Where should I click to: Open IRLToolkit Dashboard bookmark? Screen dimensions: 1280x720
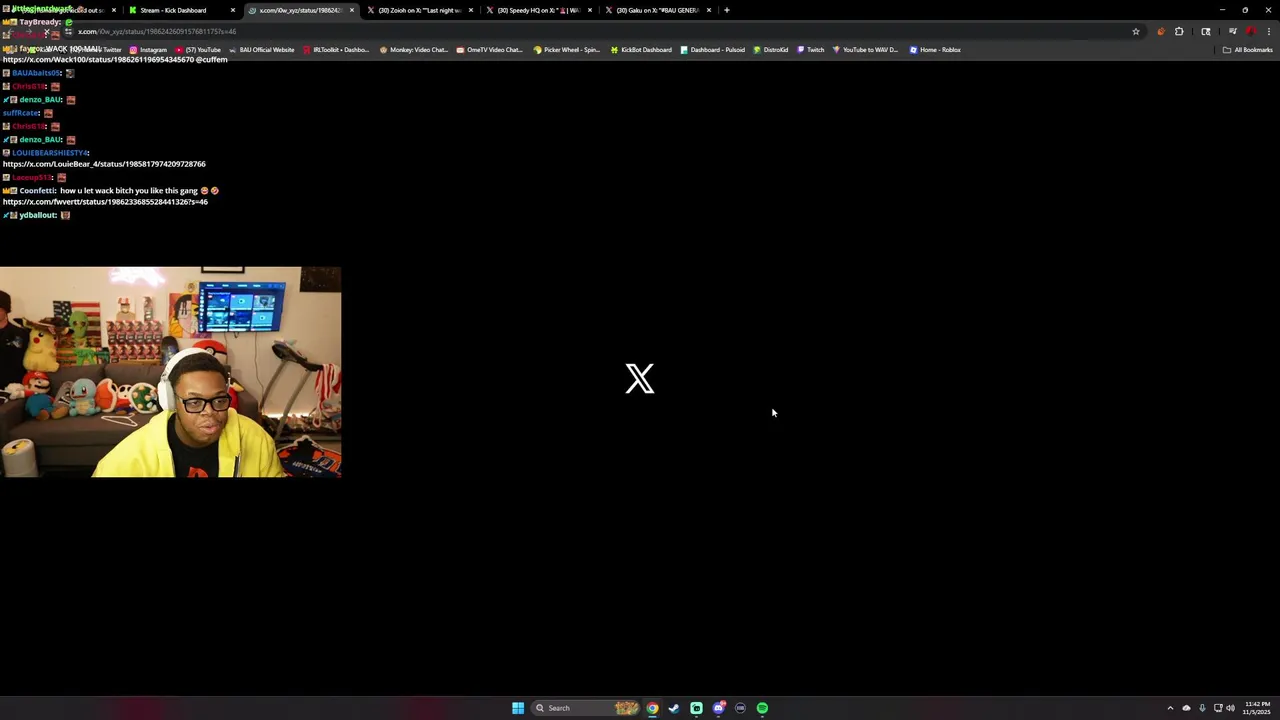[x=336, y=49]
